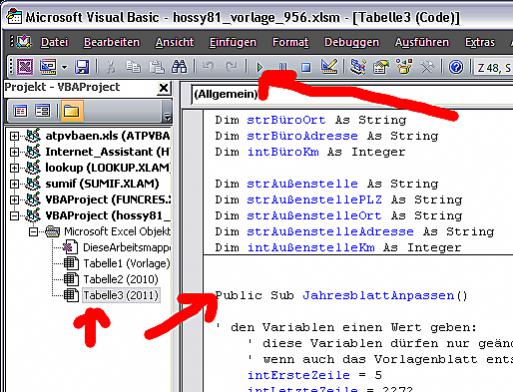The height and width of the screenshot is (392, 513).
Task: Select sumif (SUMIF.XLAM) project
Action: pos(102,184)
